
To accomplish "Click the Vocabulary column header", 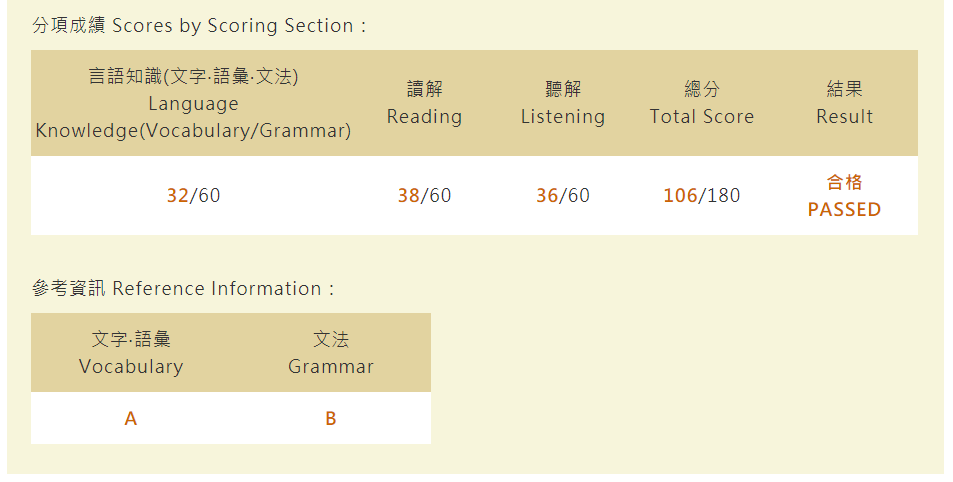I will click(131, 353).
